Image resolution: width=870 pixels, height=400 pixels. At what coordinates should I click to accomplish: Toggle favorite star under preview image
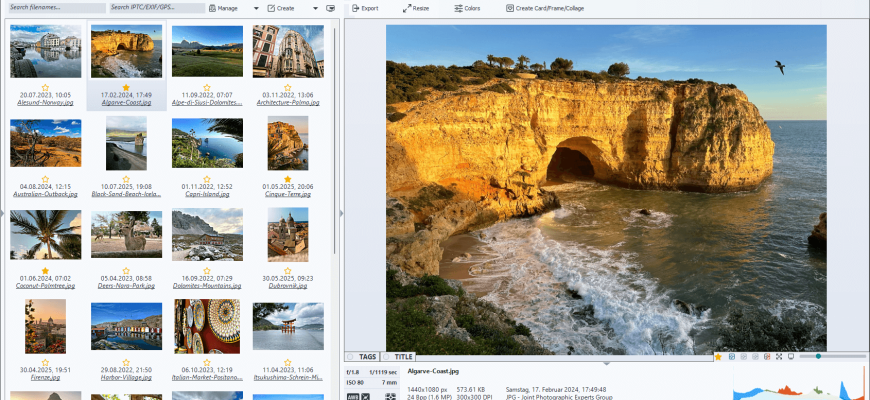pyautogui.click(x=718, y=357)
